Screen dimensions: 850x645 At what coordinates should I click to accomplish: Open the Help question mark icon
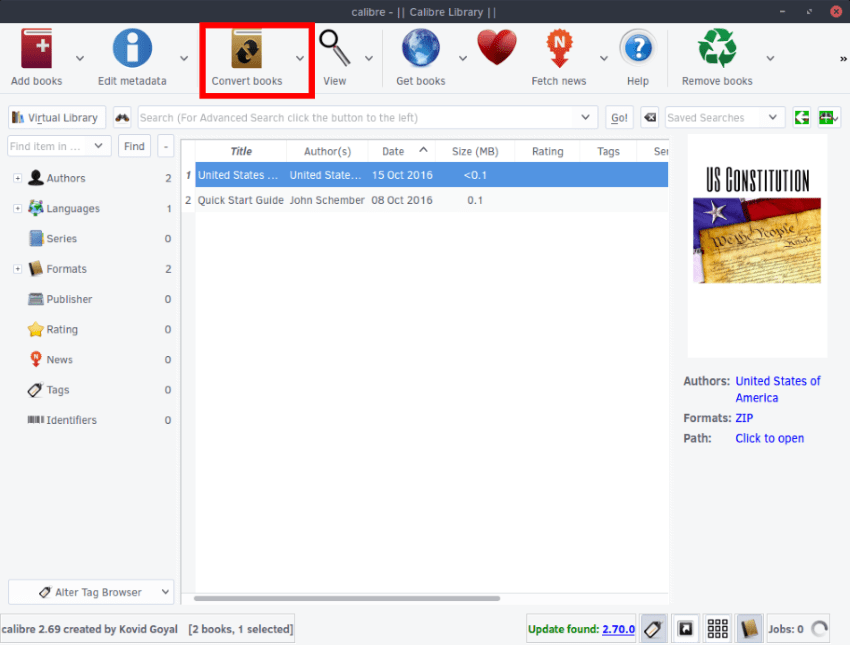637,47
